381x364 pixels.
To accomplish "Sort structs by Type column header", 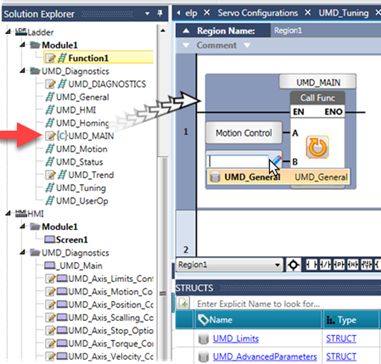I will (350, 320).
